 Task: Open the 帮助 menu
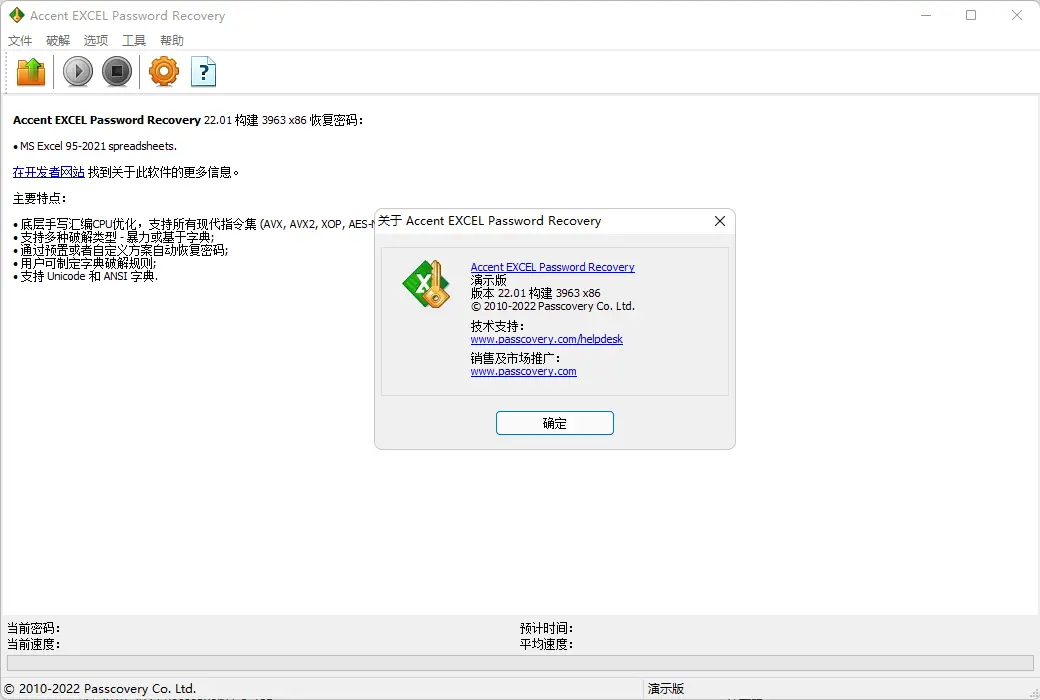172,40
